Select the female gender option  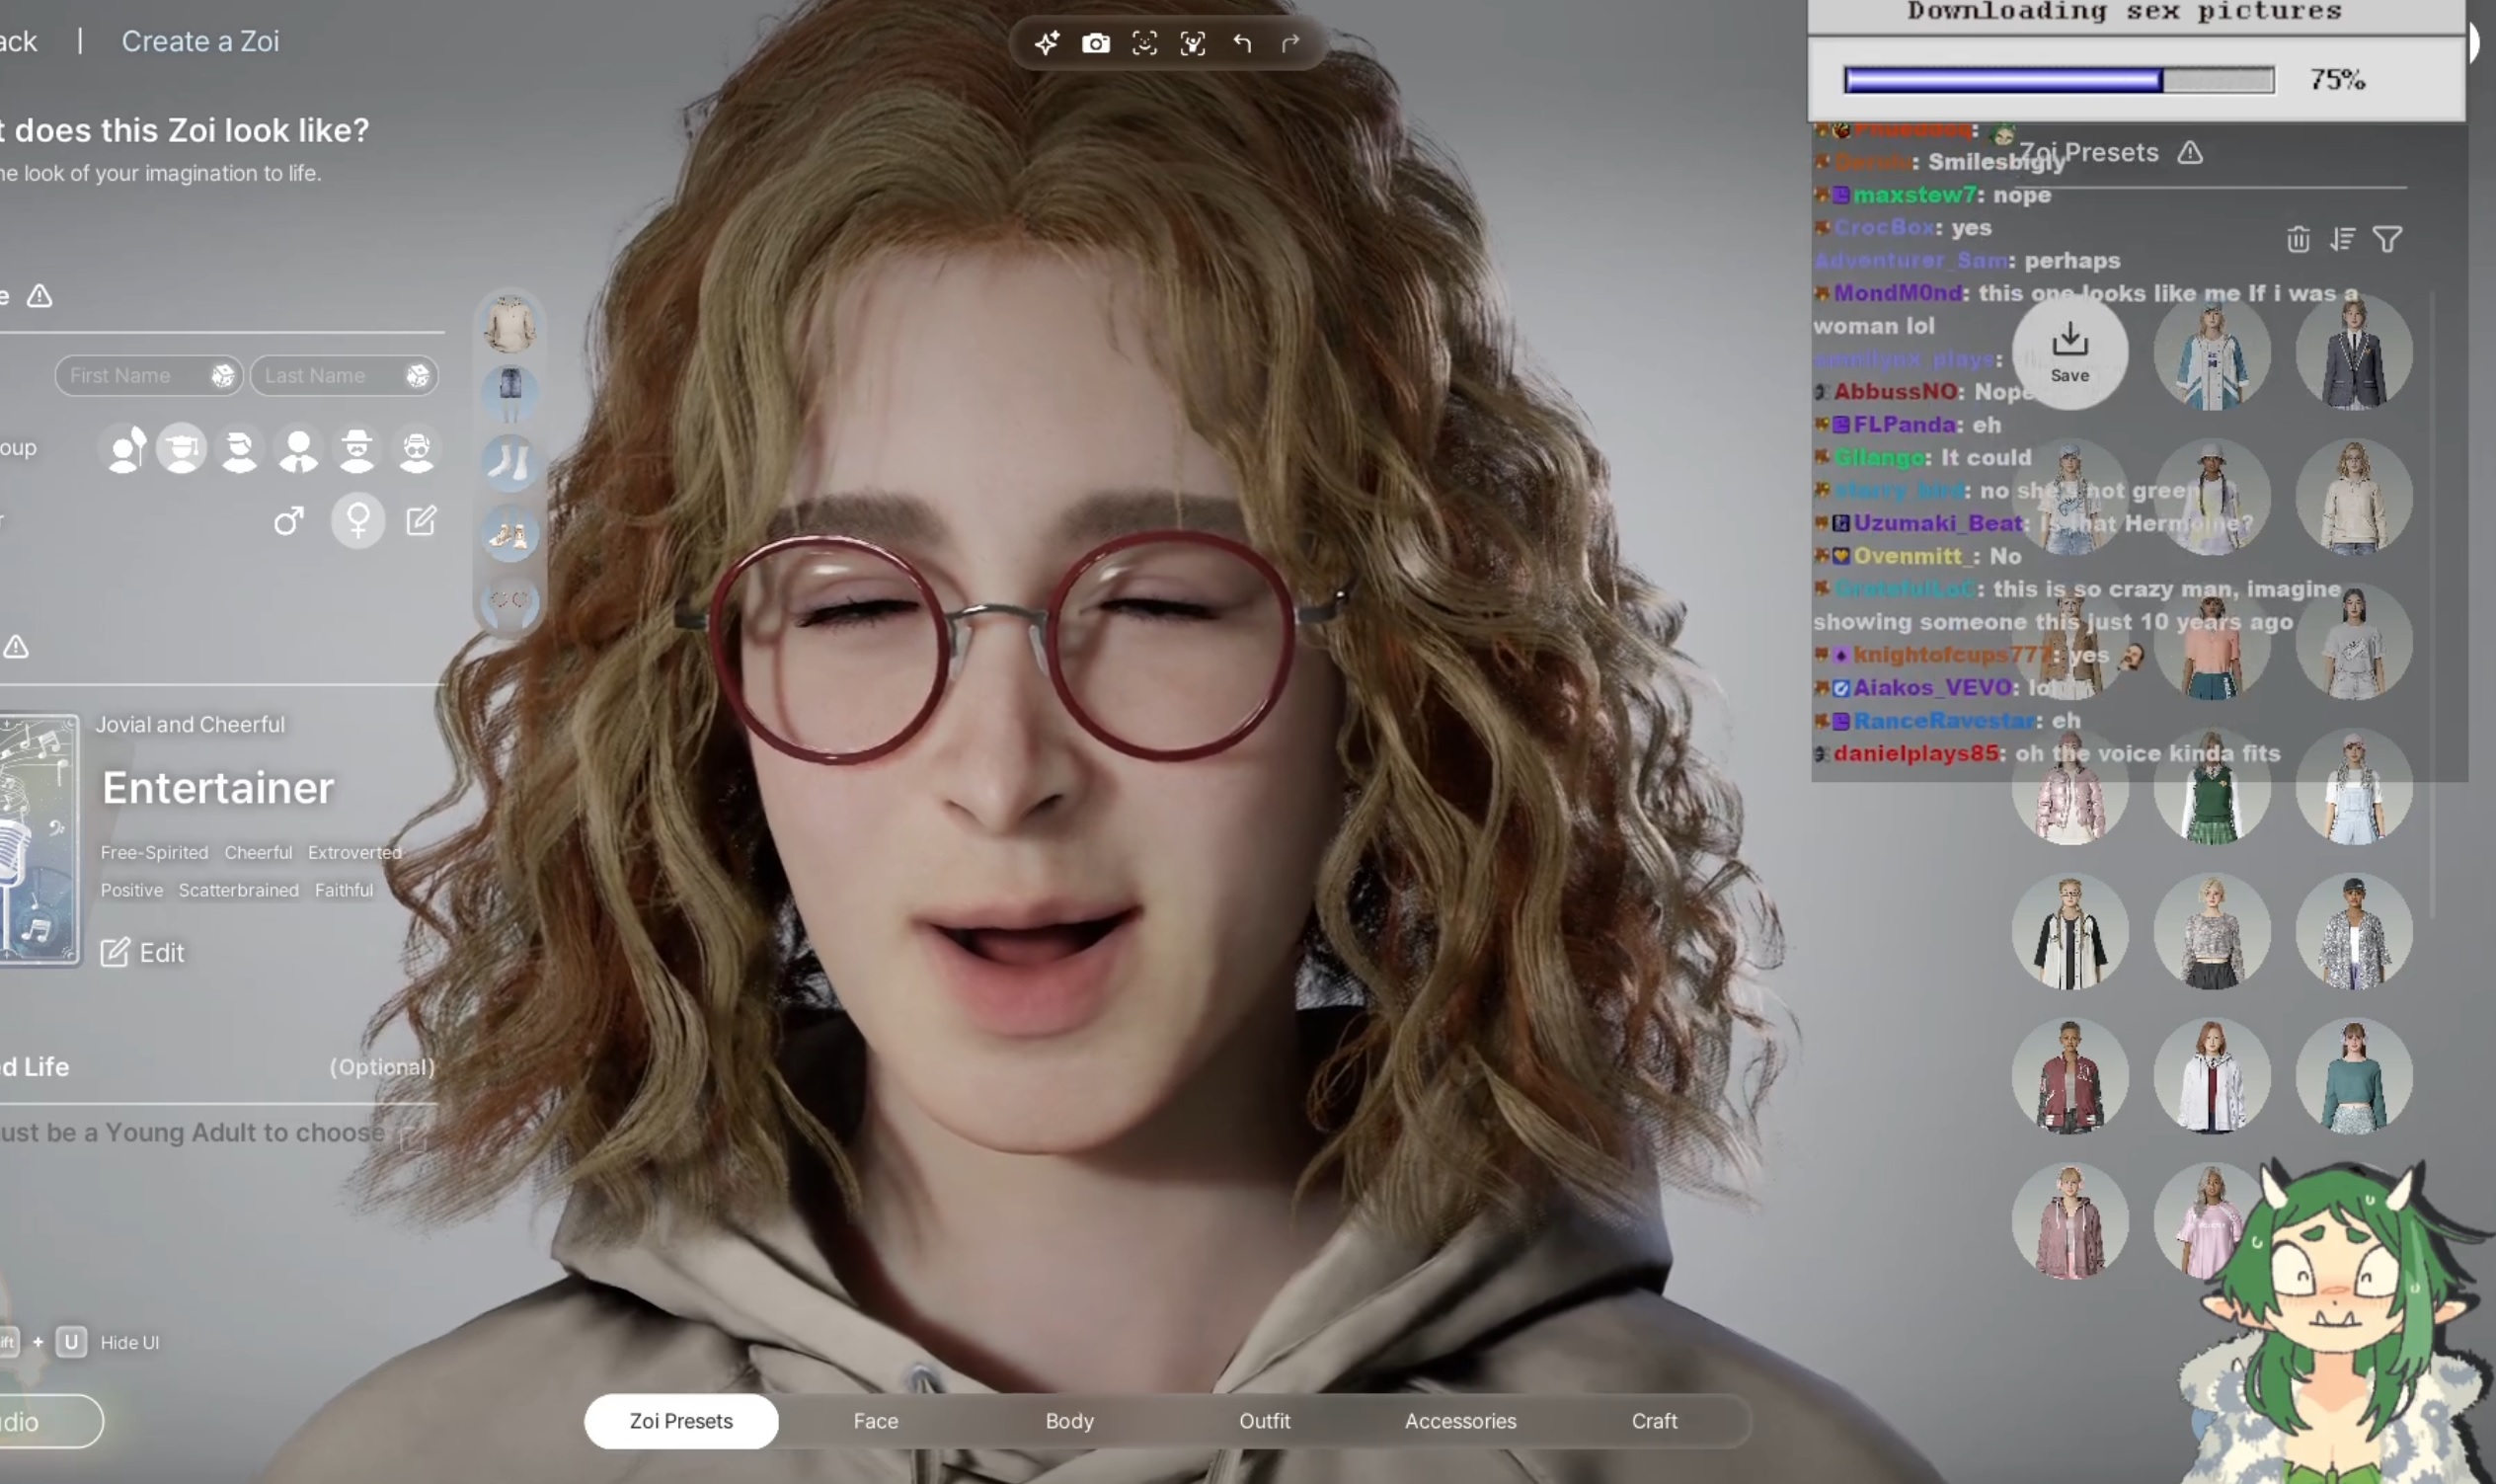coord(357,520)
